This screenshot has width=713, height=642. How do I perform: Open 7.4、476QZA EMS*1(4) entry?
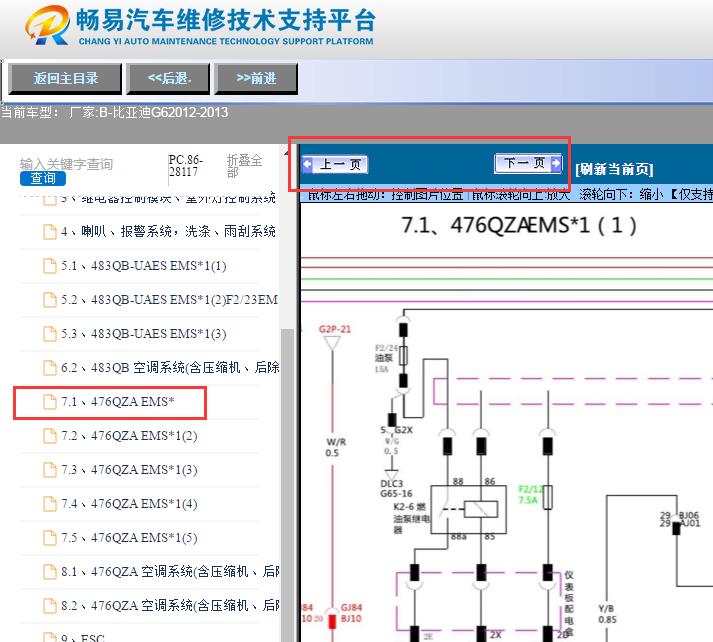click(x=129, y=504)
